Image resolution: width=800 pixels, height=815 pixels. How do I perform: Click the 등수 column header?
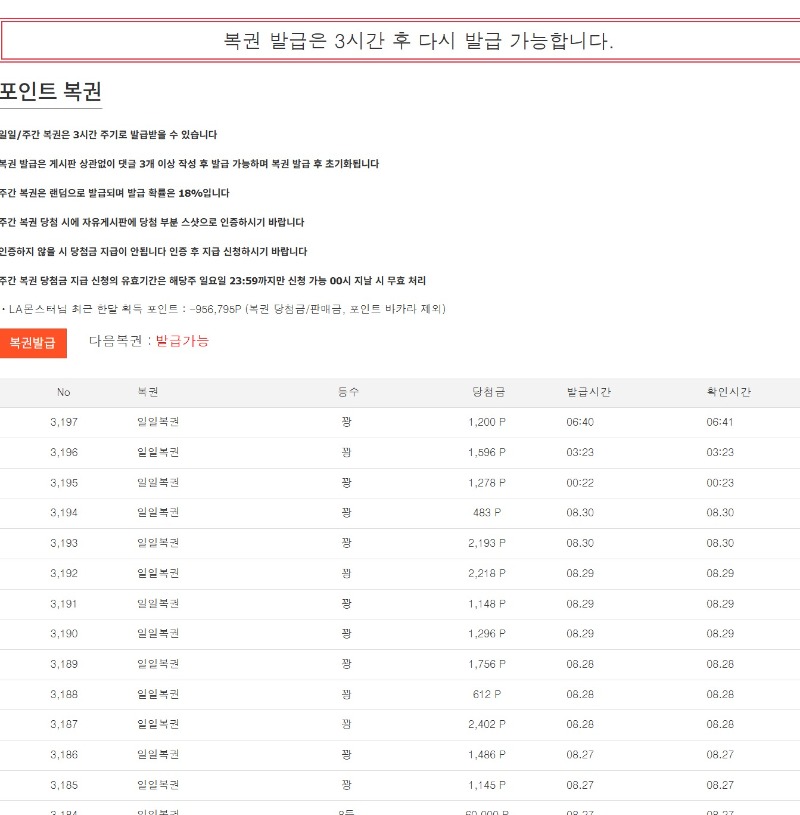pyautogui.click(x=348, y=392)
